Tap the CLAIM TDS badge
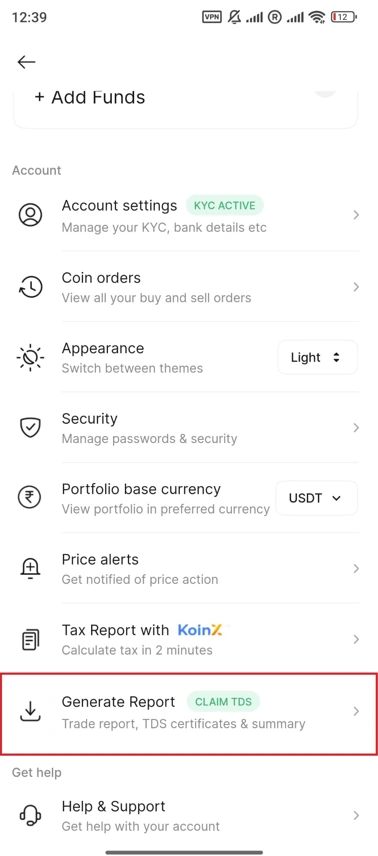The image size is (378, 856). point(223,702)
